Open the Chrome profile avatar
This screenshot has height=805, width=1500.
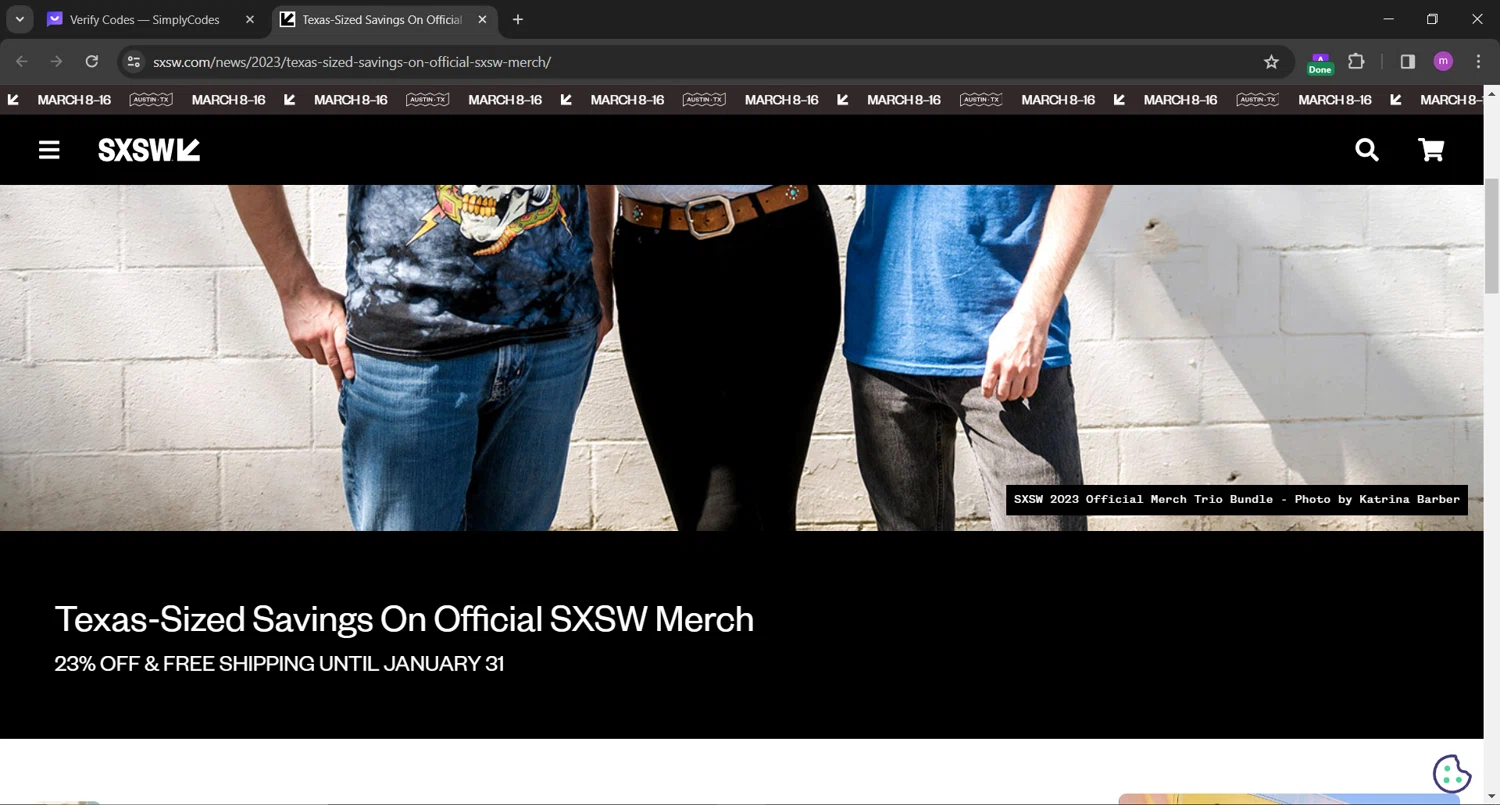point(1443,62)
